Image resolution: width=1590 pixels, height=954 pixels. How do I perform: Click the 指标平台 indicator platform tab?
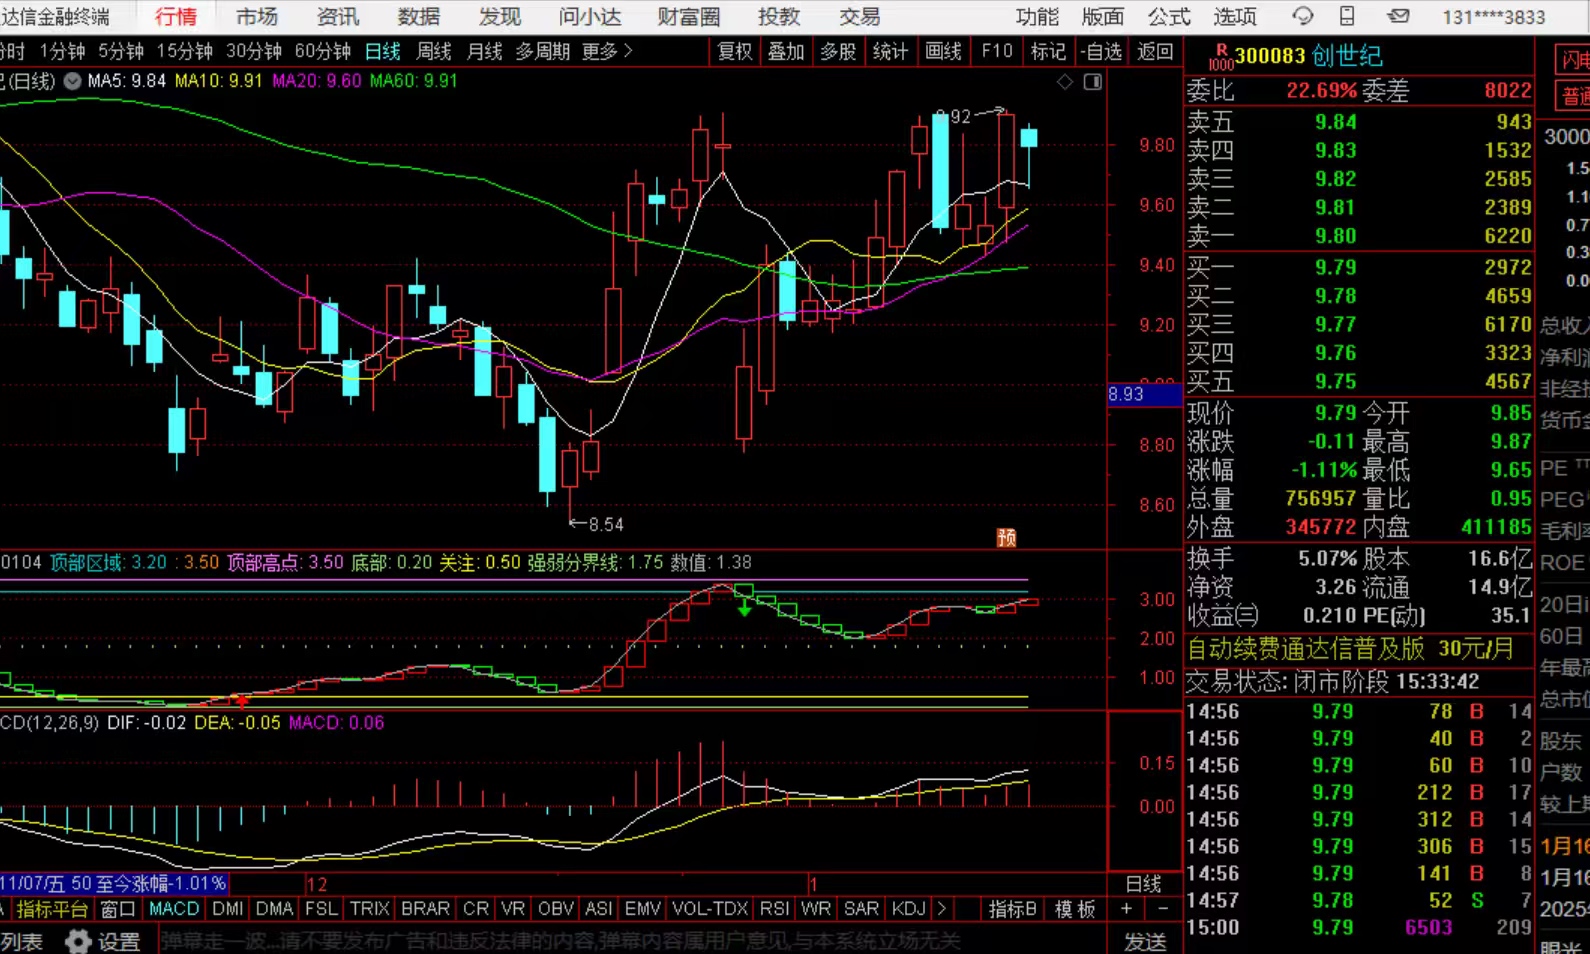[53, 908]
